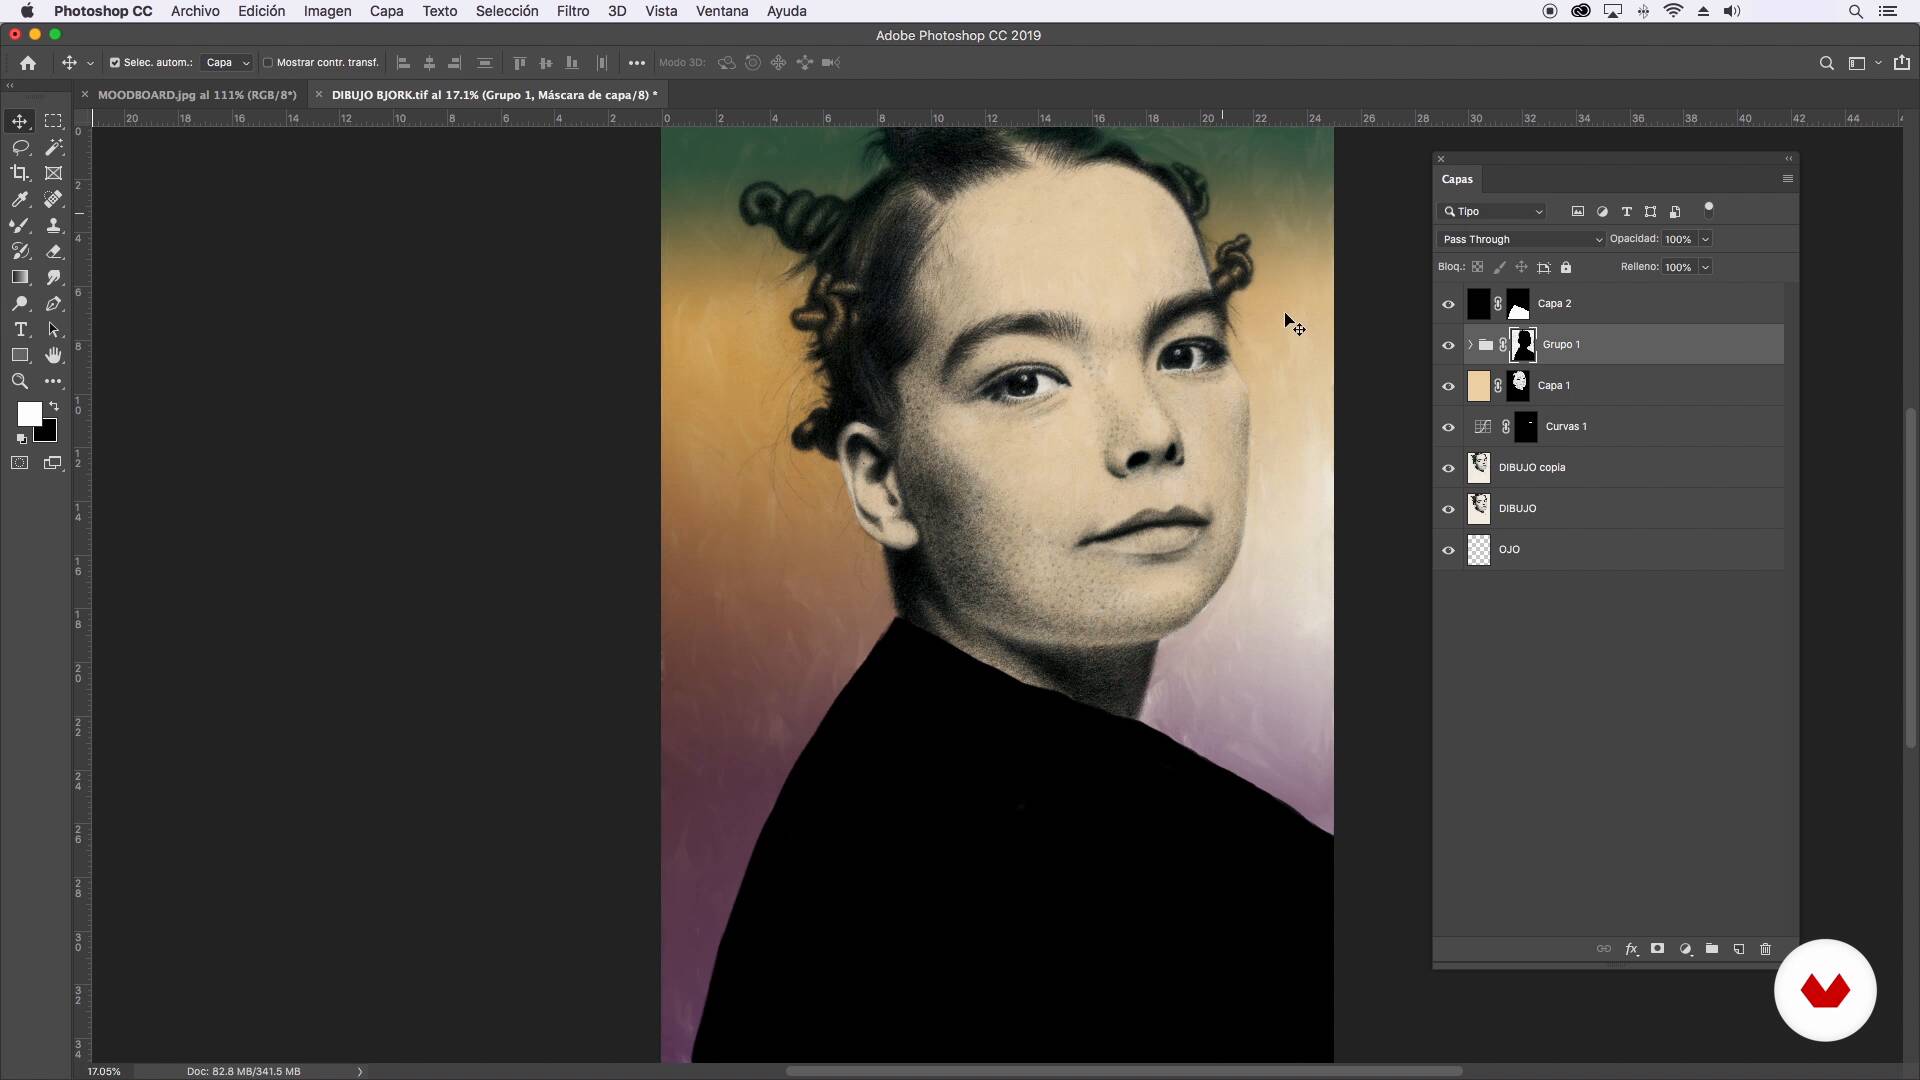
Task: Select the Eraser tool
Action: (x=54, y=251)
